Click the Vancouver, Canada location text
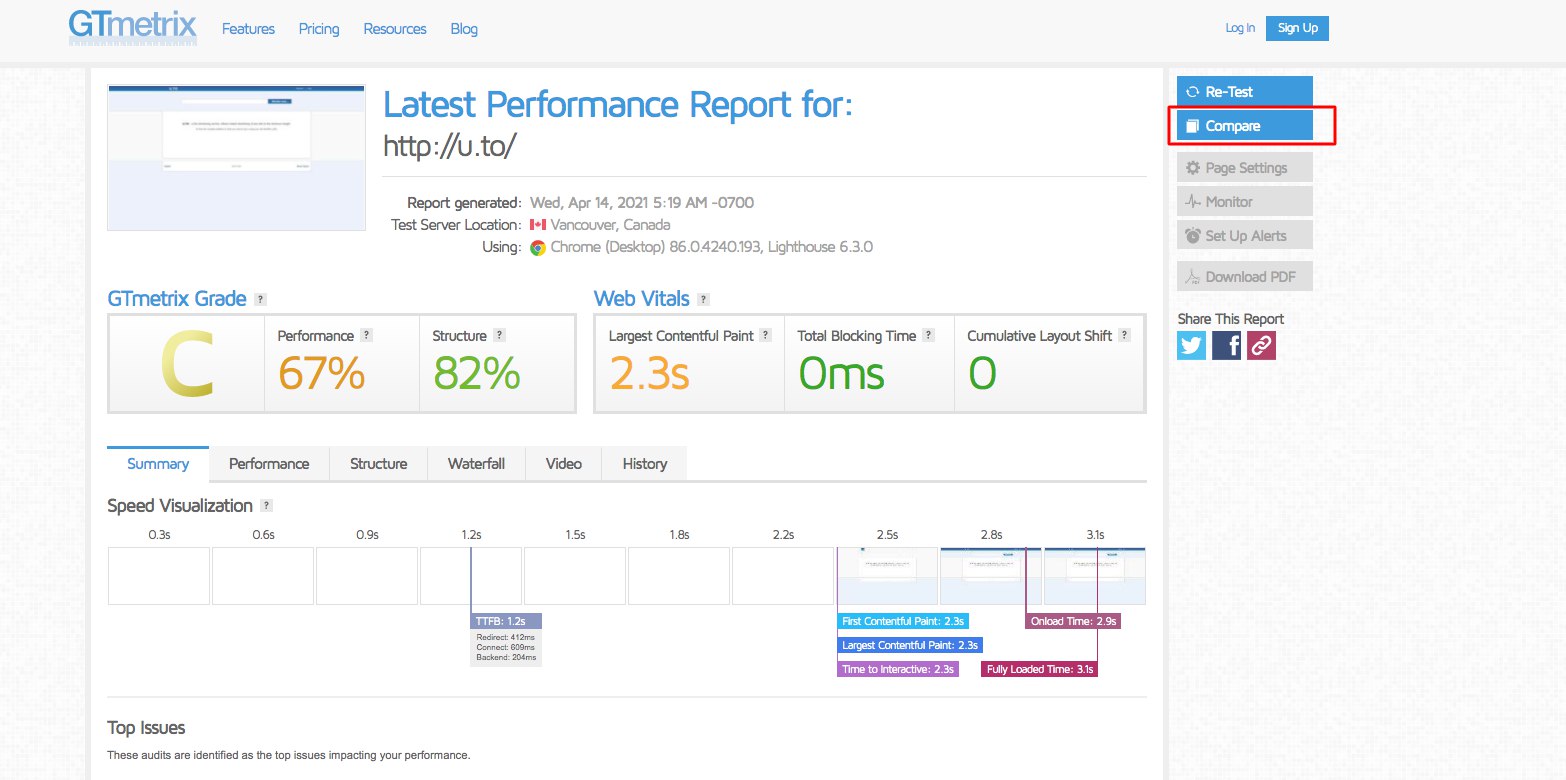The image size is (1566, 780). click(x=610, y=225)
